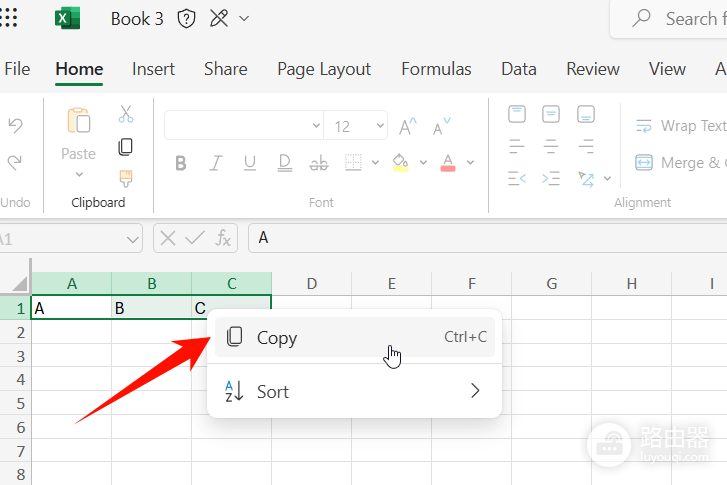This screenshot has width=727, height=485.
Task: Open the Formulas tab
Action: point(436,69)
